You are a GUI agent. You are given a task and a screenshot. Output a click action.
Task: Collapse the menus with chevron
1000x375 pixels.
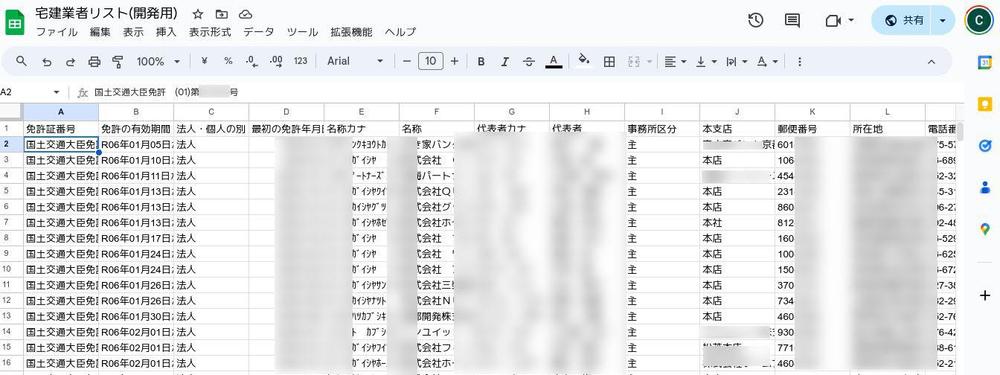(930, 61)
